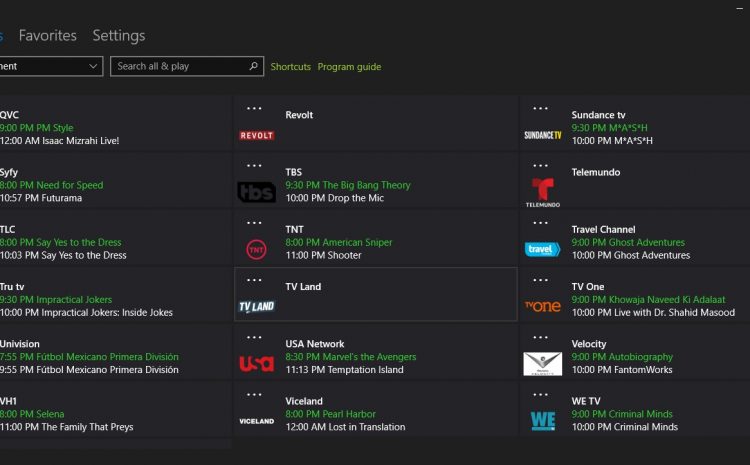Click the Sundance TV logo
The width and height of the screenshot is (750, 465).
(543, 135)
